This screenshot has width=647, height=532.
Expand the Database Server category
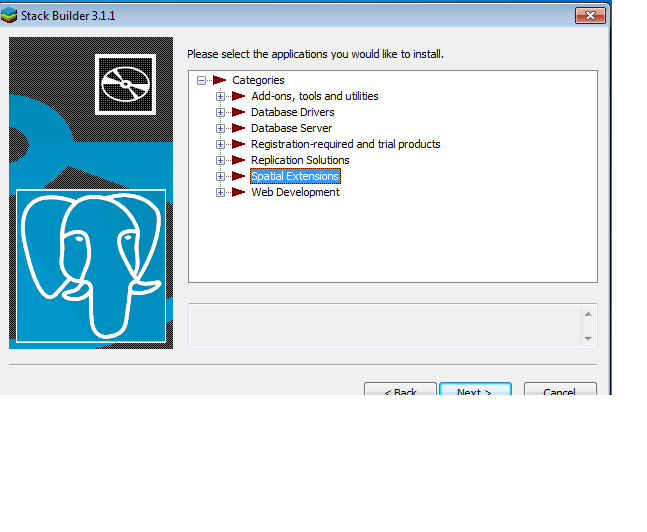point(220,129)
